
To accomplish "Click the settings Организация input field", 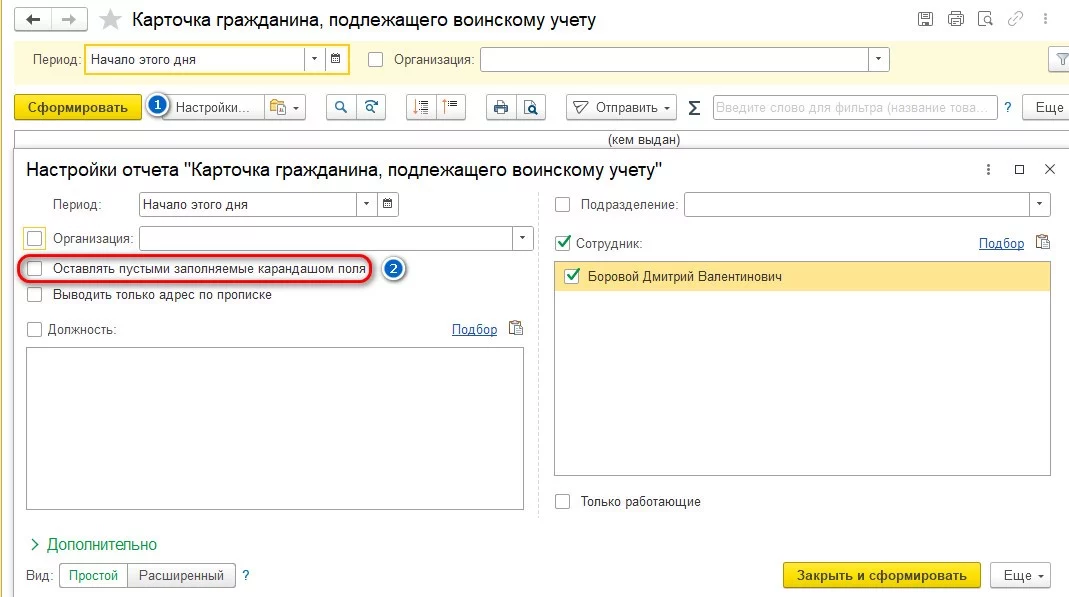I will [326, 238].
